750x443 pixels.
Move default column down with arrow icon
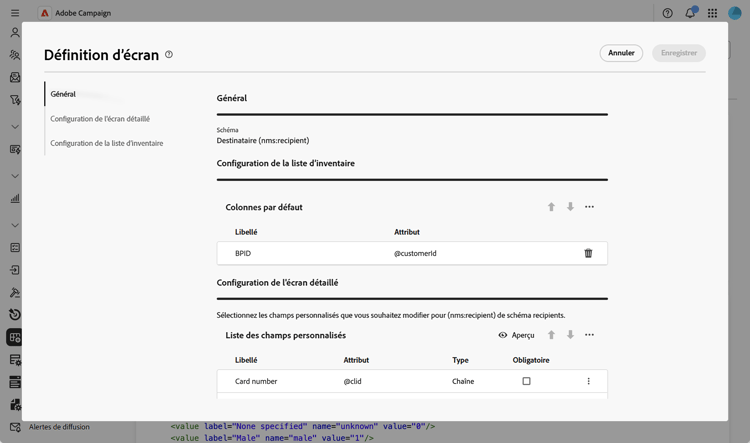point(570,207)
